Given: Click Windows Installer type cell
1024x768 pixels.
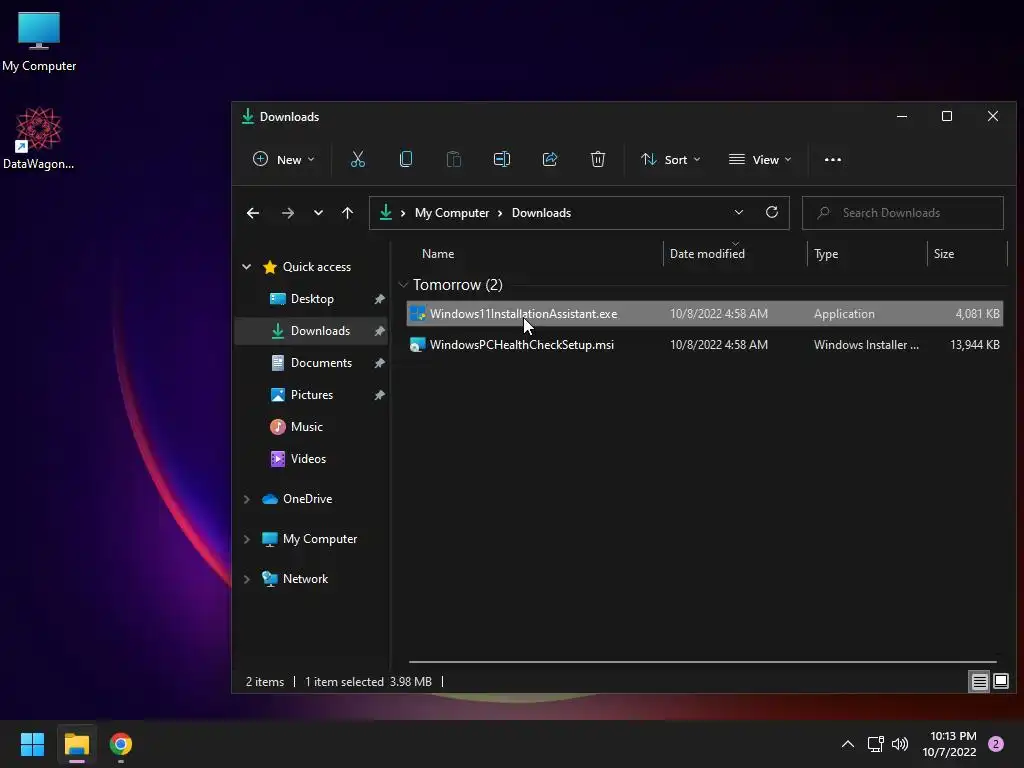Looking at the screenshot, I should pyautogui.click(x=866, y=345).
